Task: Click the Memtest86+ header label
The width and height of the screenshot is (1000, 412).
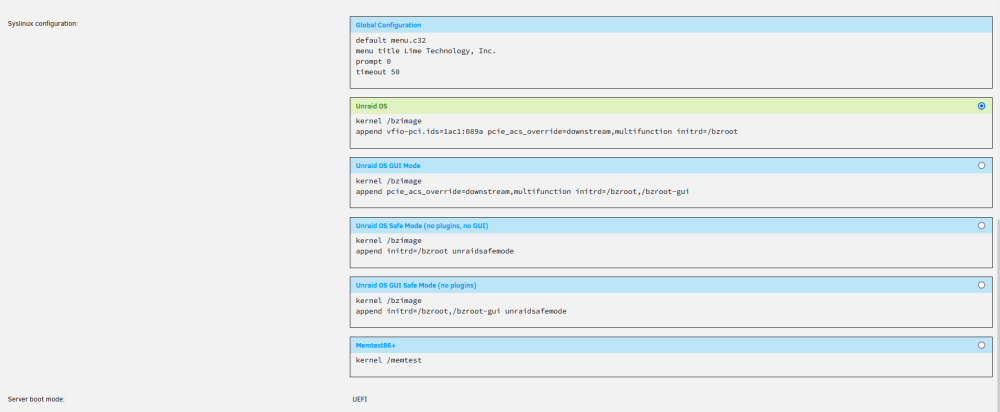Action: tap(376, 345)
